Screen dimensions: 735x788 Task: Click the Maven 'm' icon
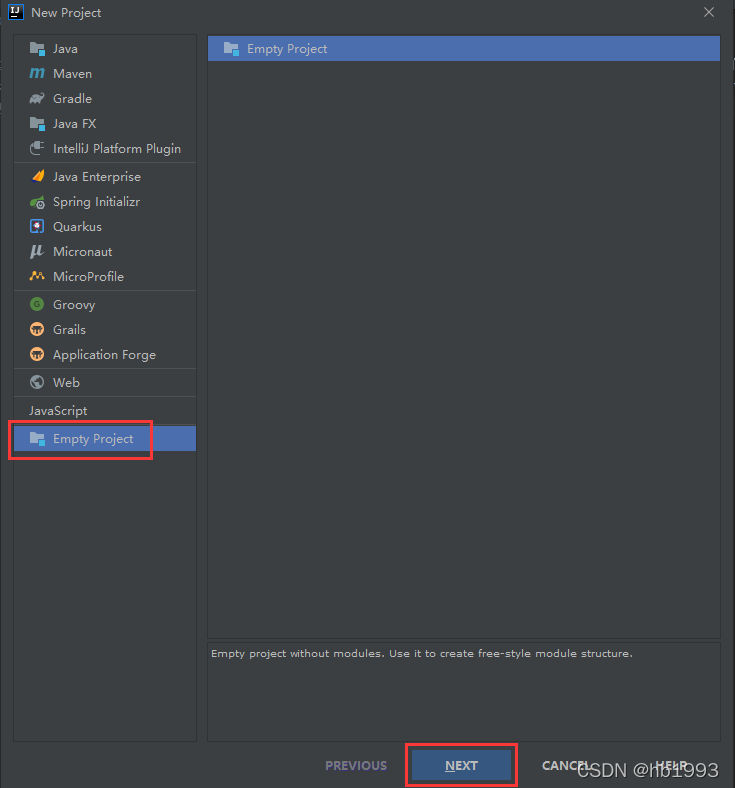(x=37, y=73)
